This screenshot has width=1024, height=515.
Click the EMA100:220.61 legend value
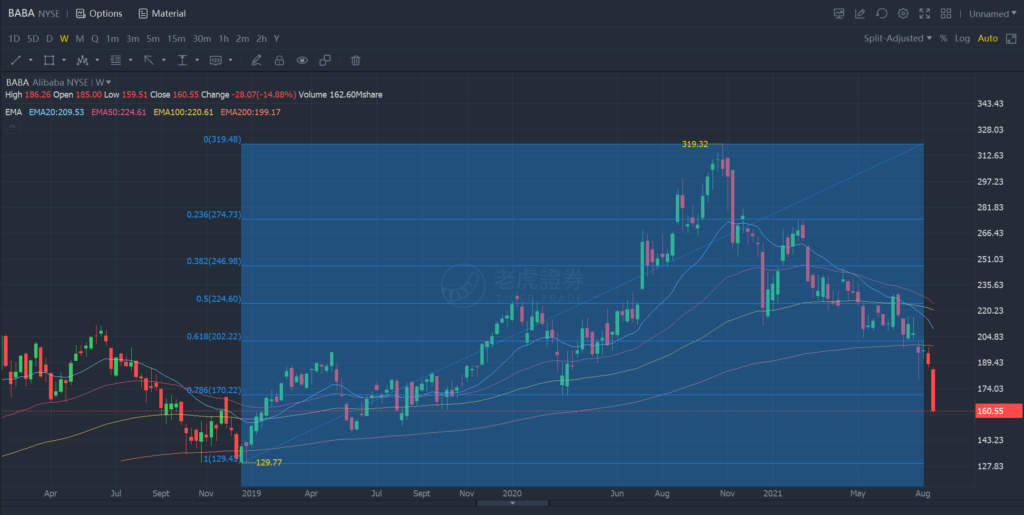click(x=184, y=112)
